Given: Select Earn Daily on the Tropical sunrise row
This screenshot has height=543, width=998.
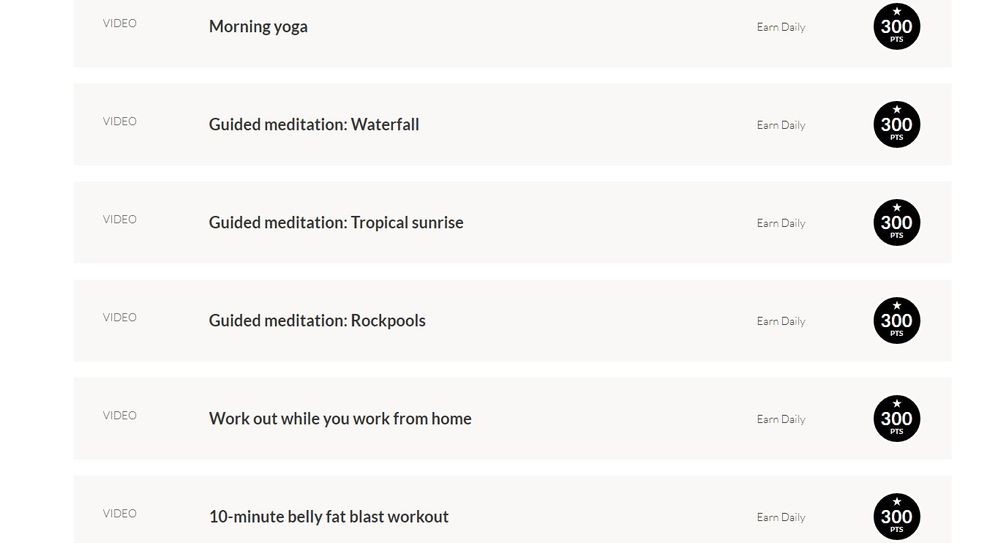Looking at the screenshot, I should [x=781, y=223].
